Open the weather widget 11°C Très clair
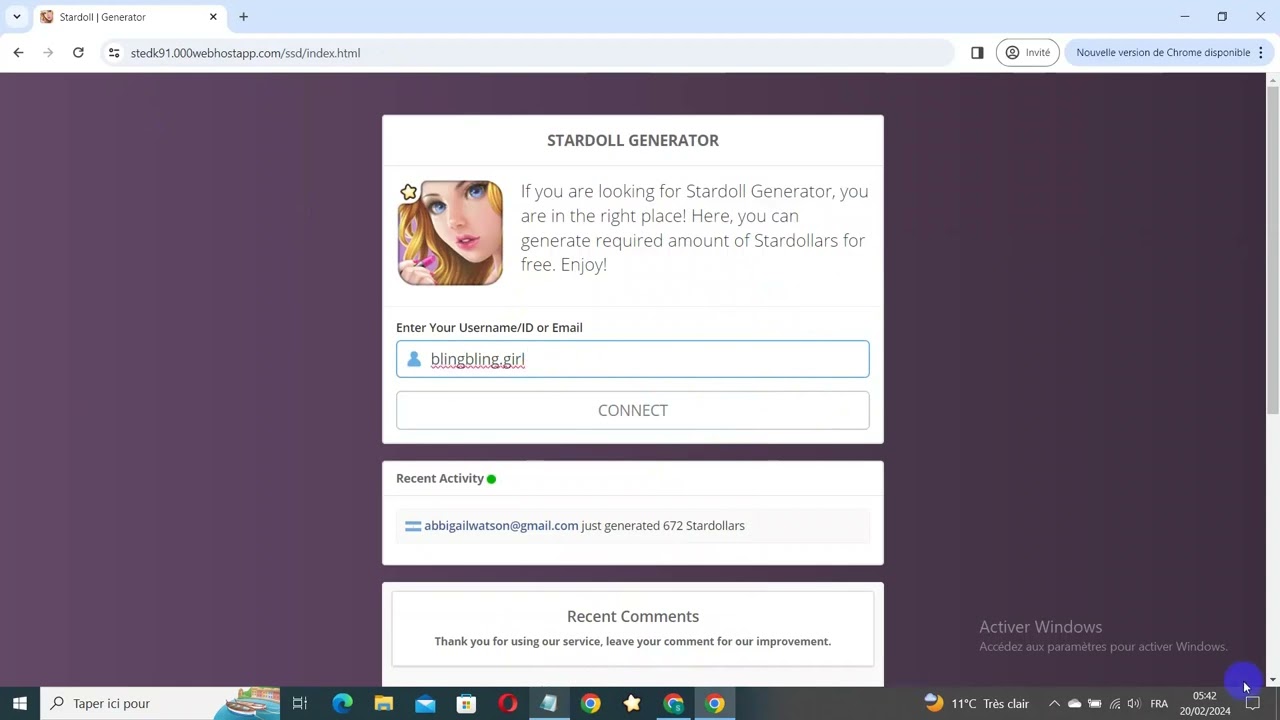 pyautogui.click(x=976, y=704)
